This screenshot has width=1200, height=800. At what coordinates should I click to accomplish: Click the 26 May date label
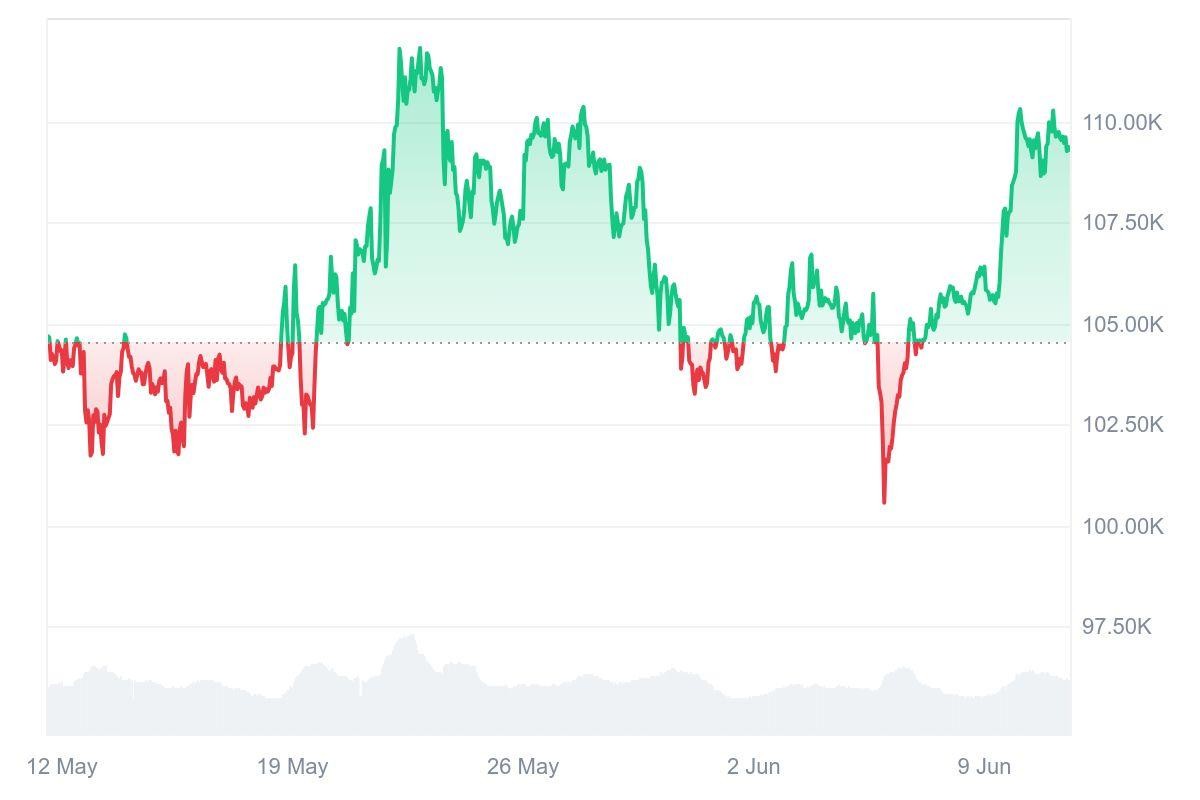click(x=522, y=767)
